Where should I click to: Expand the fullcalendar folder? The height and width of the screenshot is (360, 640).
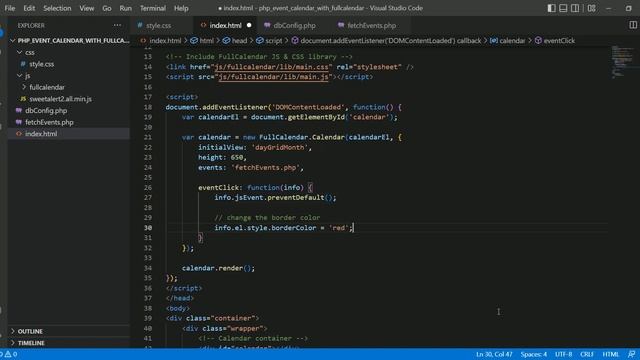pyautogui.click(x=69, y=87)
